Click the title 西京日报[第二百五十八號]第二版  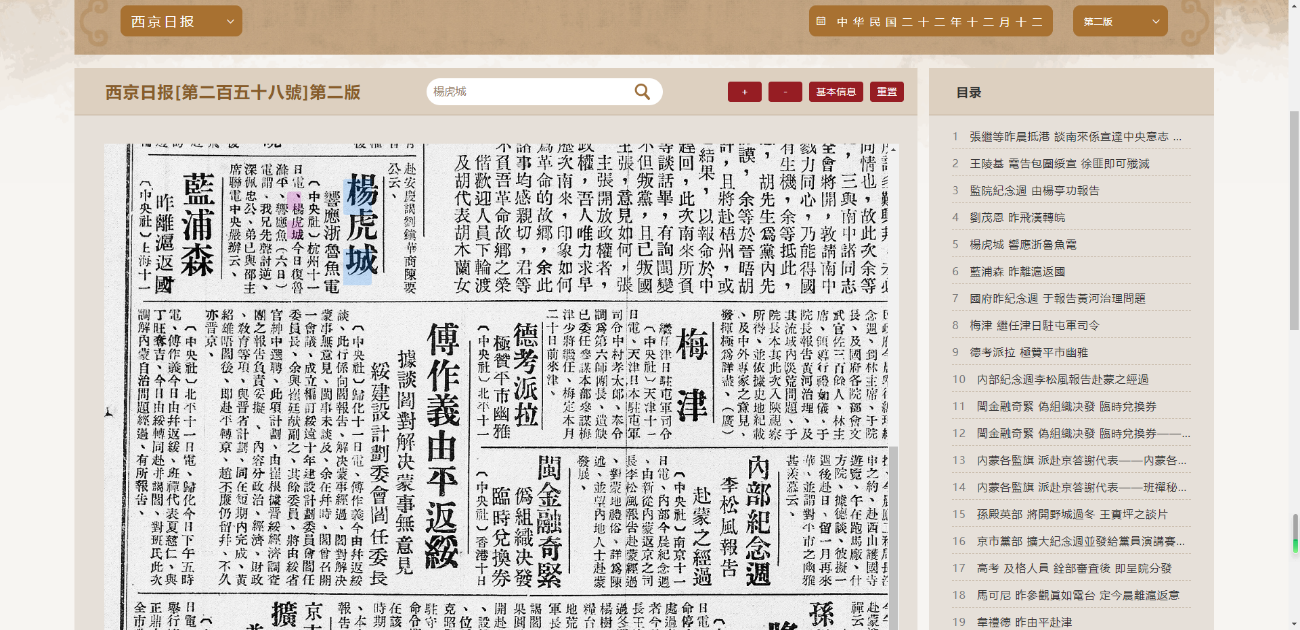coord(233,92)
